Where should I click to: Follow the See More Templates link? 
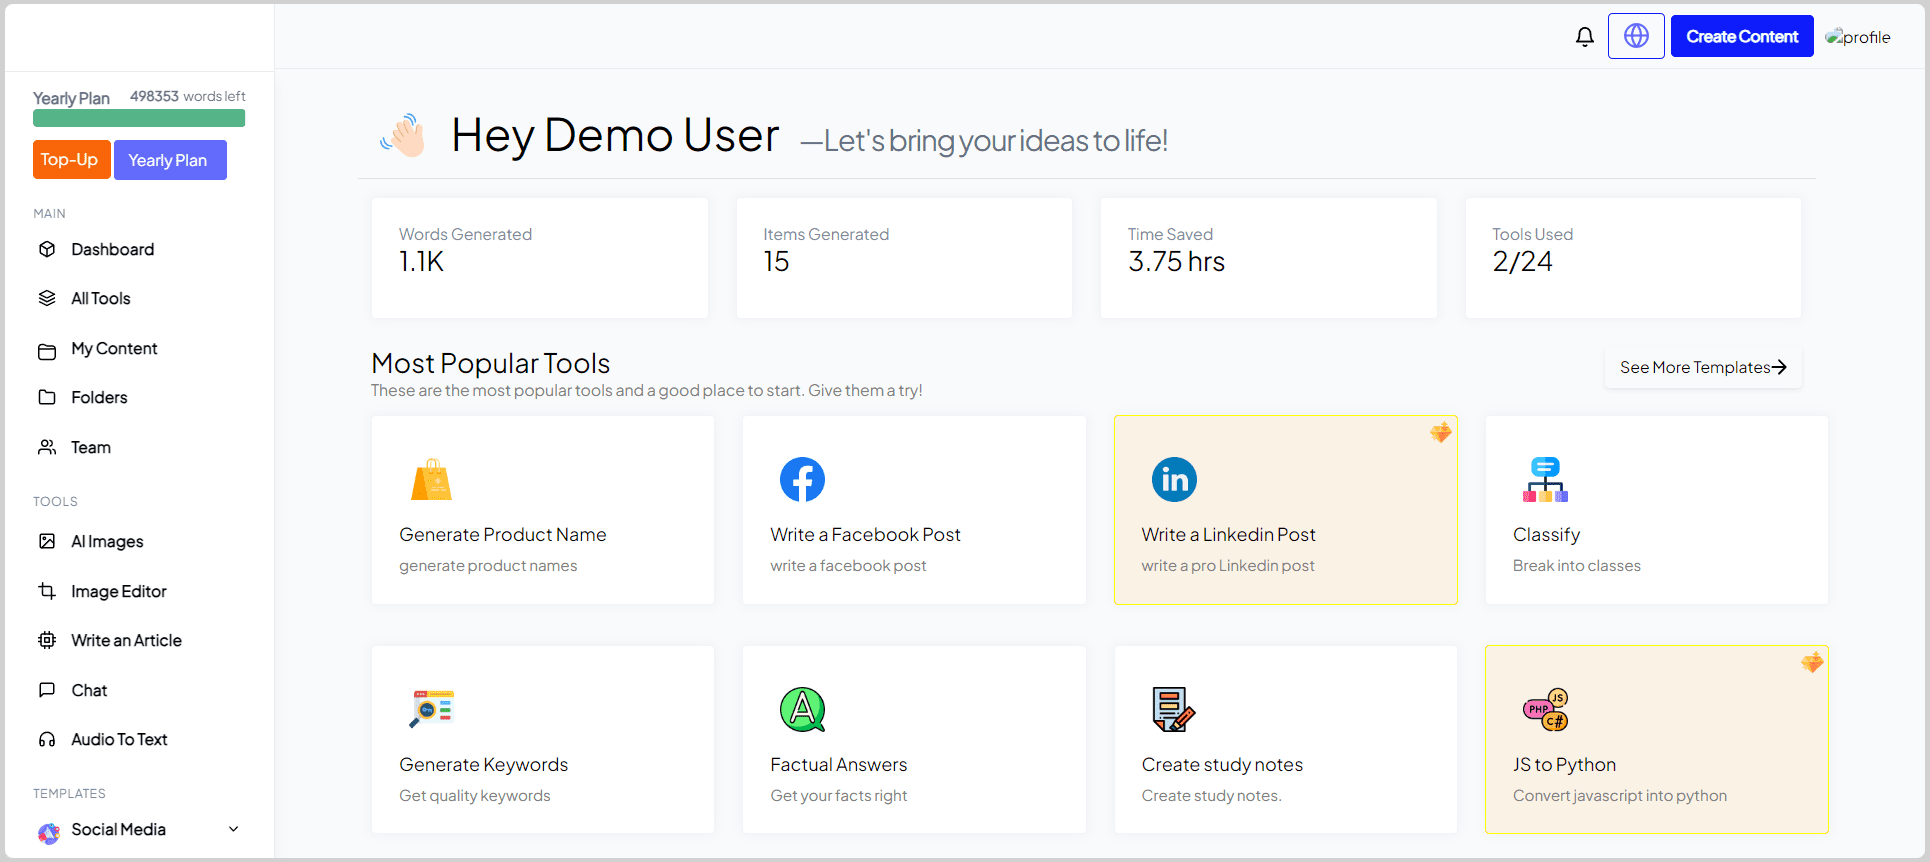pyautogui.click(x=1702, y=367)
